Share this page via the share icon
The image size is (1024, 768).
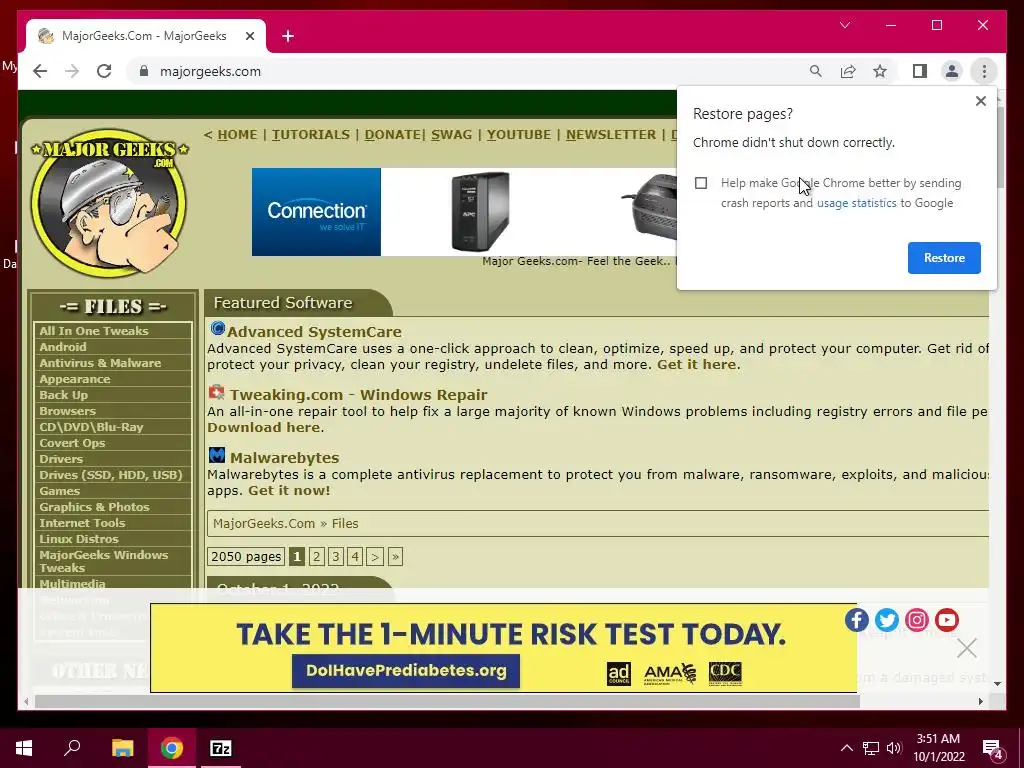848,71
